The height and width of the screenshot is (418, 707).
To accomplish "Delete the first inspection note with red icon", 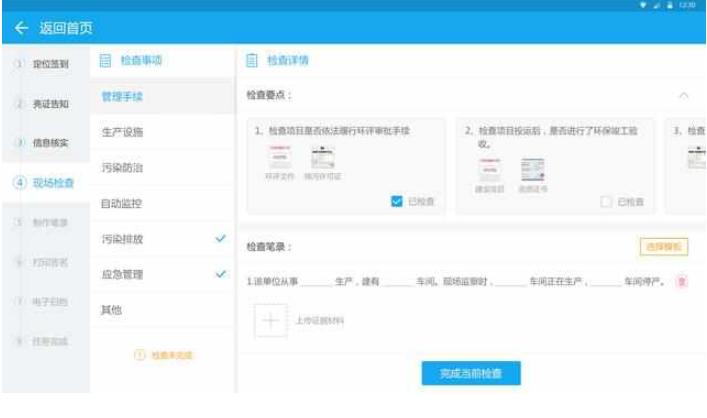I will 682,282.
